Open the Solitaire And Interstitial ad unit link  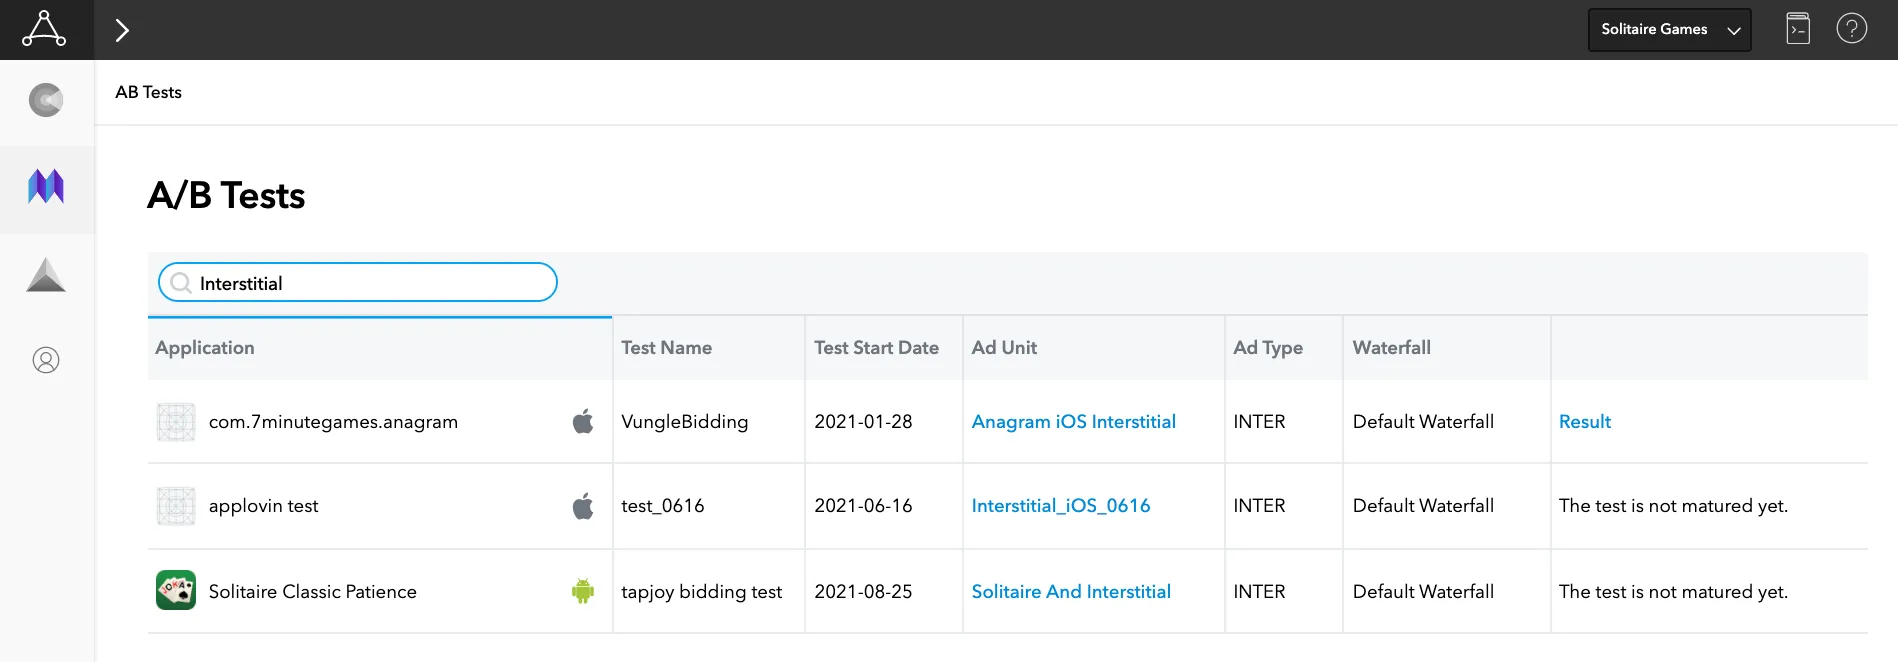(1071, 592)
